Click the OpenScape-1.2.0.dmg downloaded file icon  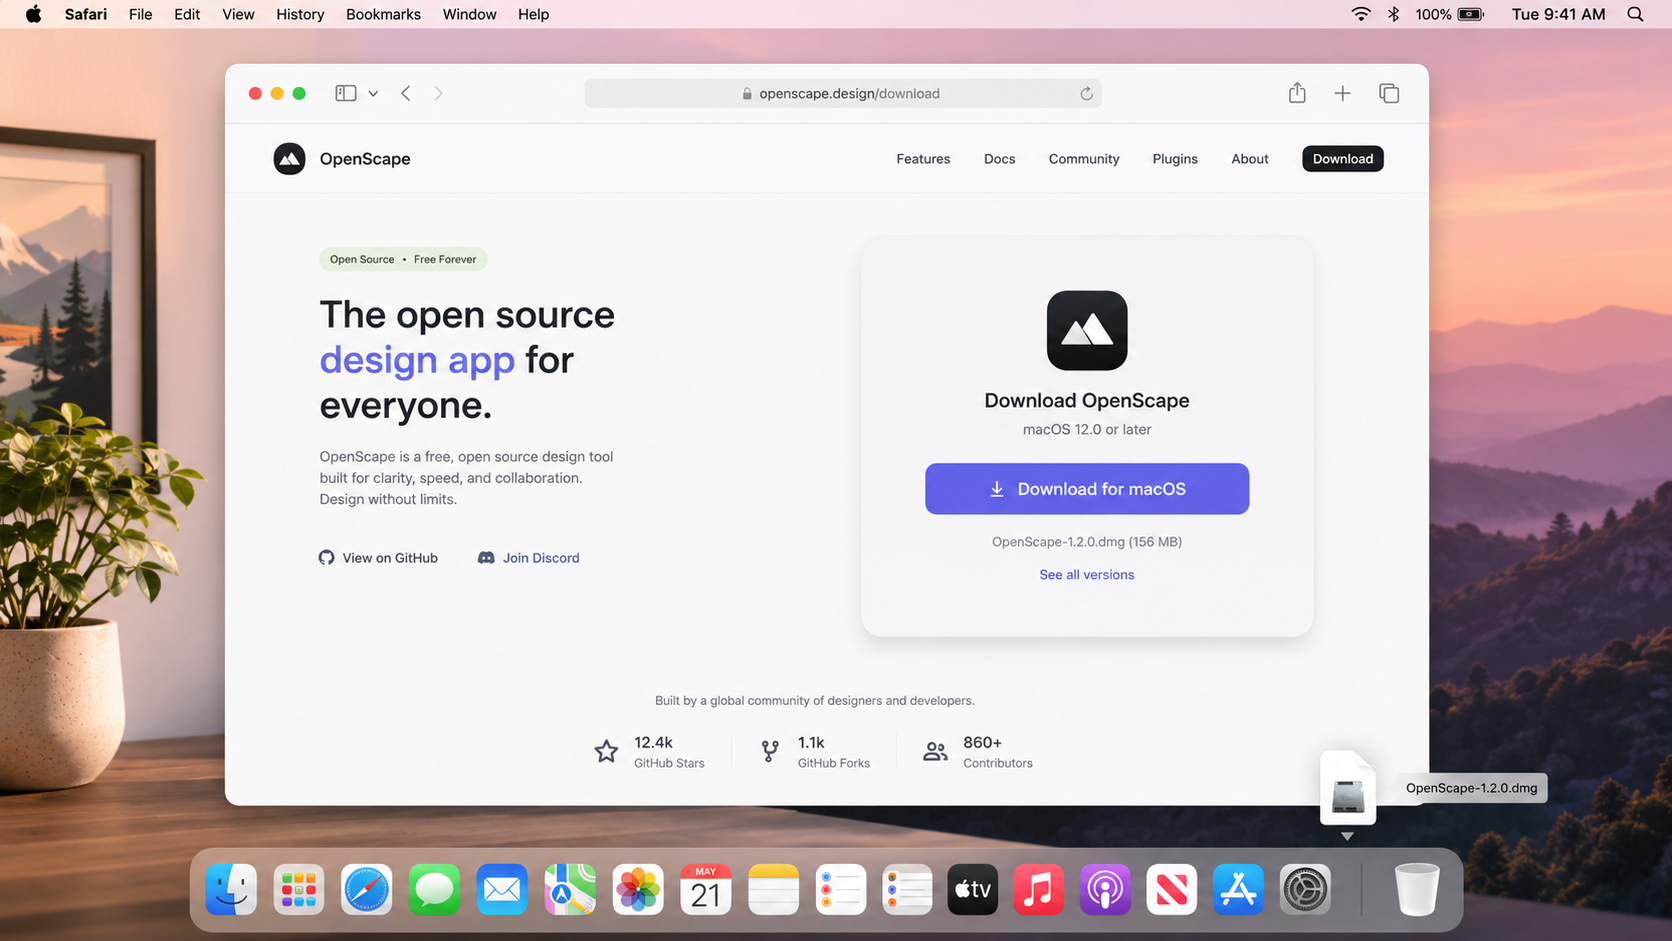pyautogui.click(x=1348, y=788)
